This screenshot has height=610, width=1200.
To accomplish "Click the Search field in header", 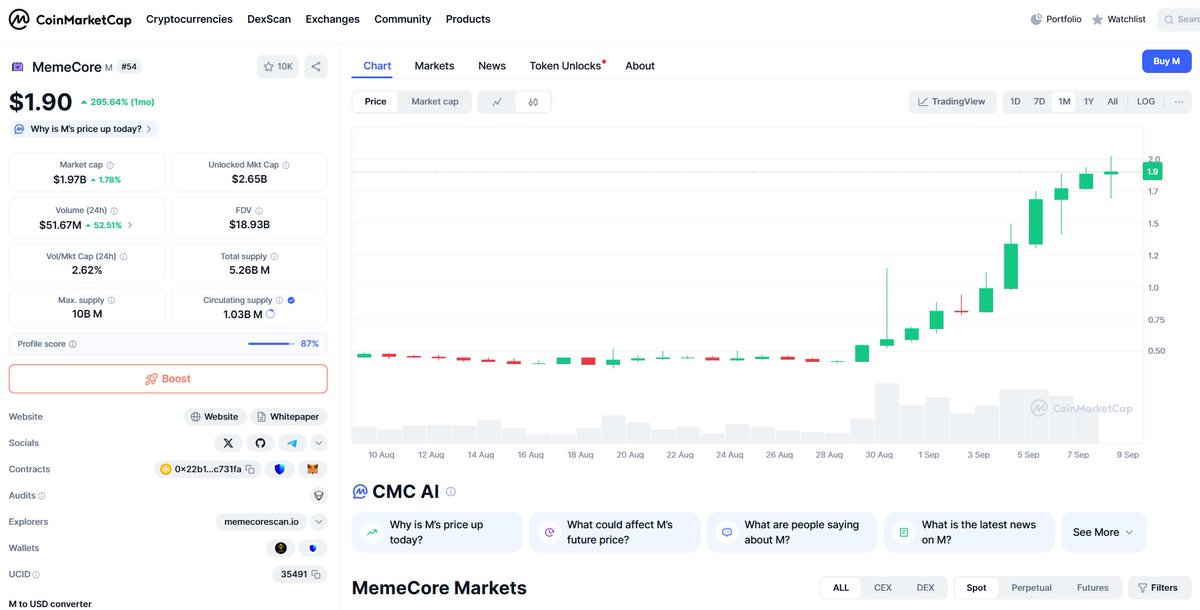I will [1179, 19].
